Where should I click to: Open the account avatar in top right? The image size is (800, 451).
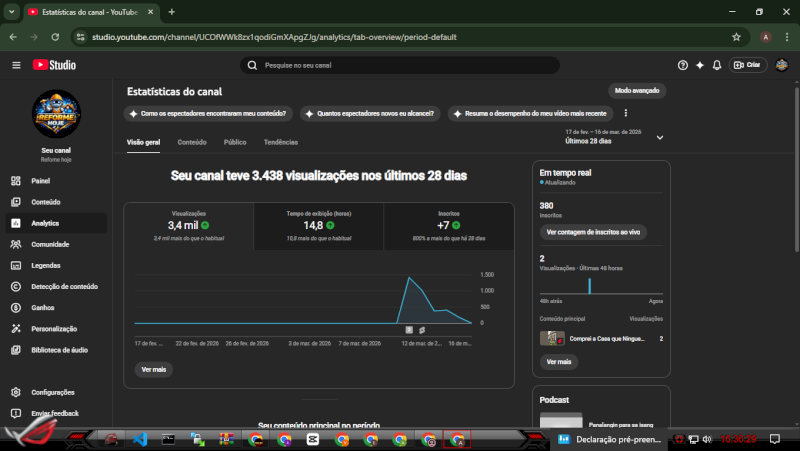pyautogui.click(x=781, y=65)
